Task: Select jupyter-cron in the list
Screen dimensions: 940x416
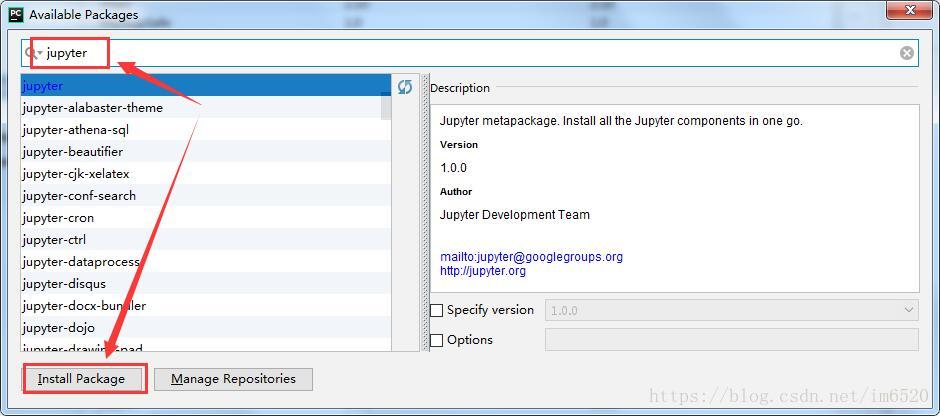Action: click(206, 218)
